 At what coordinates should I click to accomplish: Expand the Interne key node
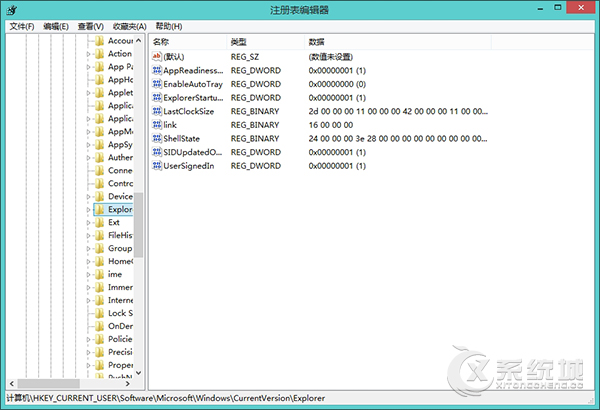[x=88, y=301]
